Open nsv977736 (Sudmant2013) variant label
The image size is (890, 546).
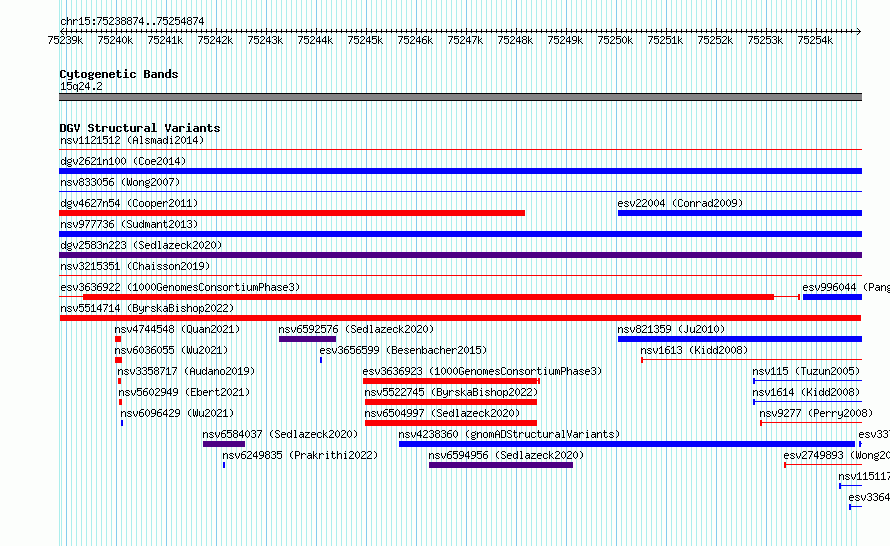pyautogui.click(x=129, y=224)
